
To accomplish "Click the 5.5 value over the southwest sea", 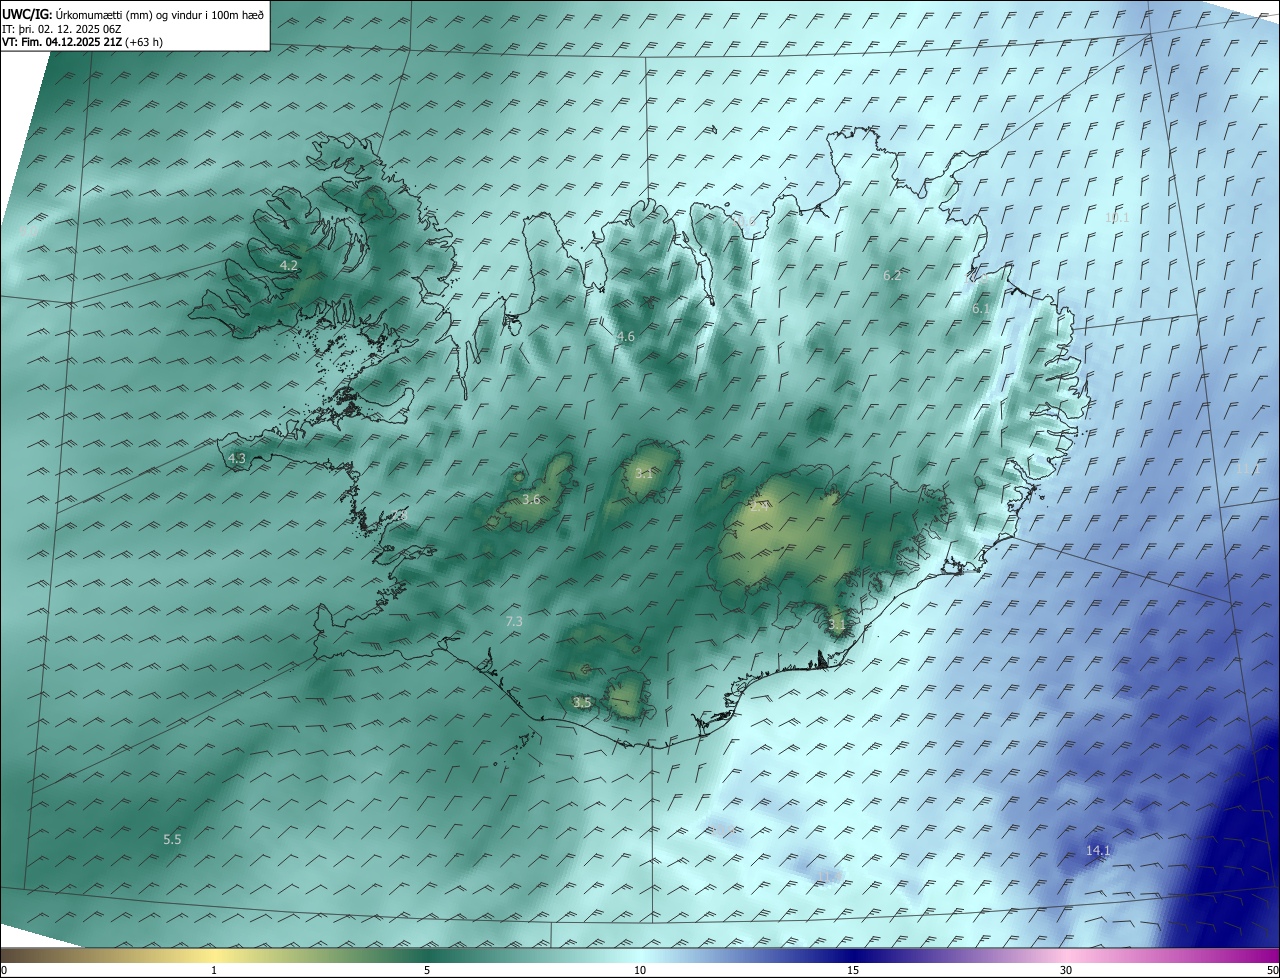I will click(x=172, y=840).
